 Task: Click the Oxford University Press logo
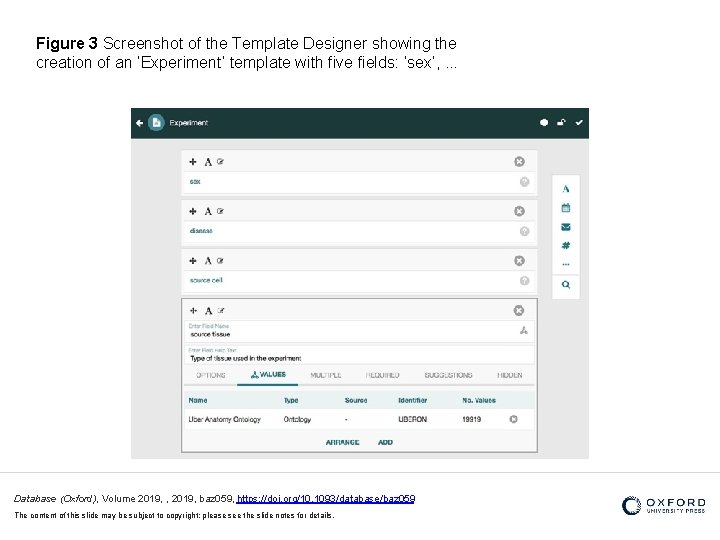coord(664,506)
